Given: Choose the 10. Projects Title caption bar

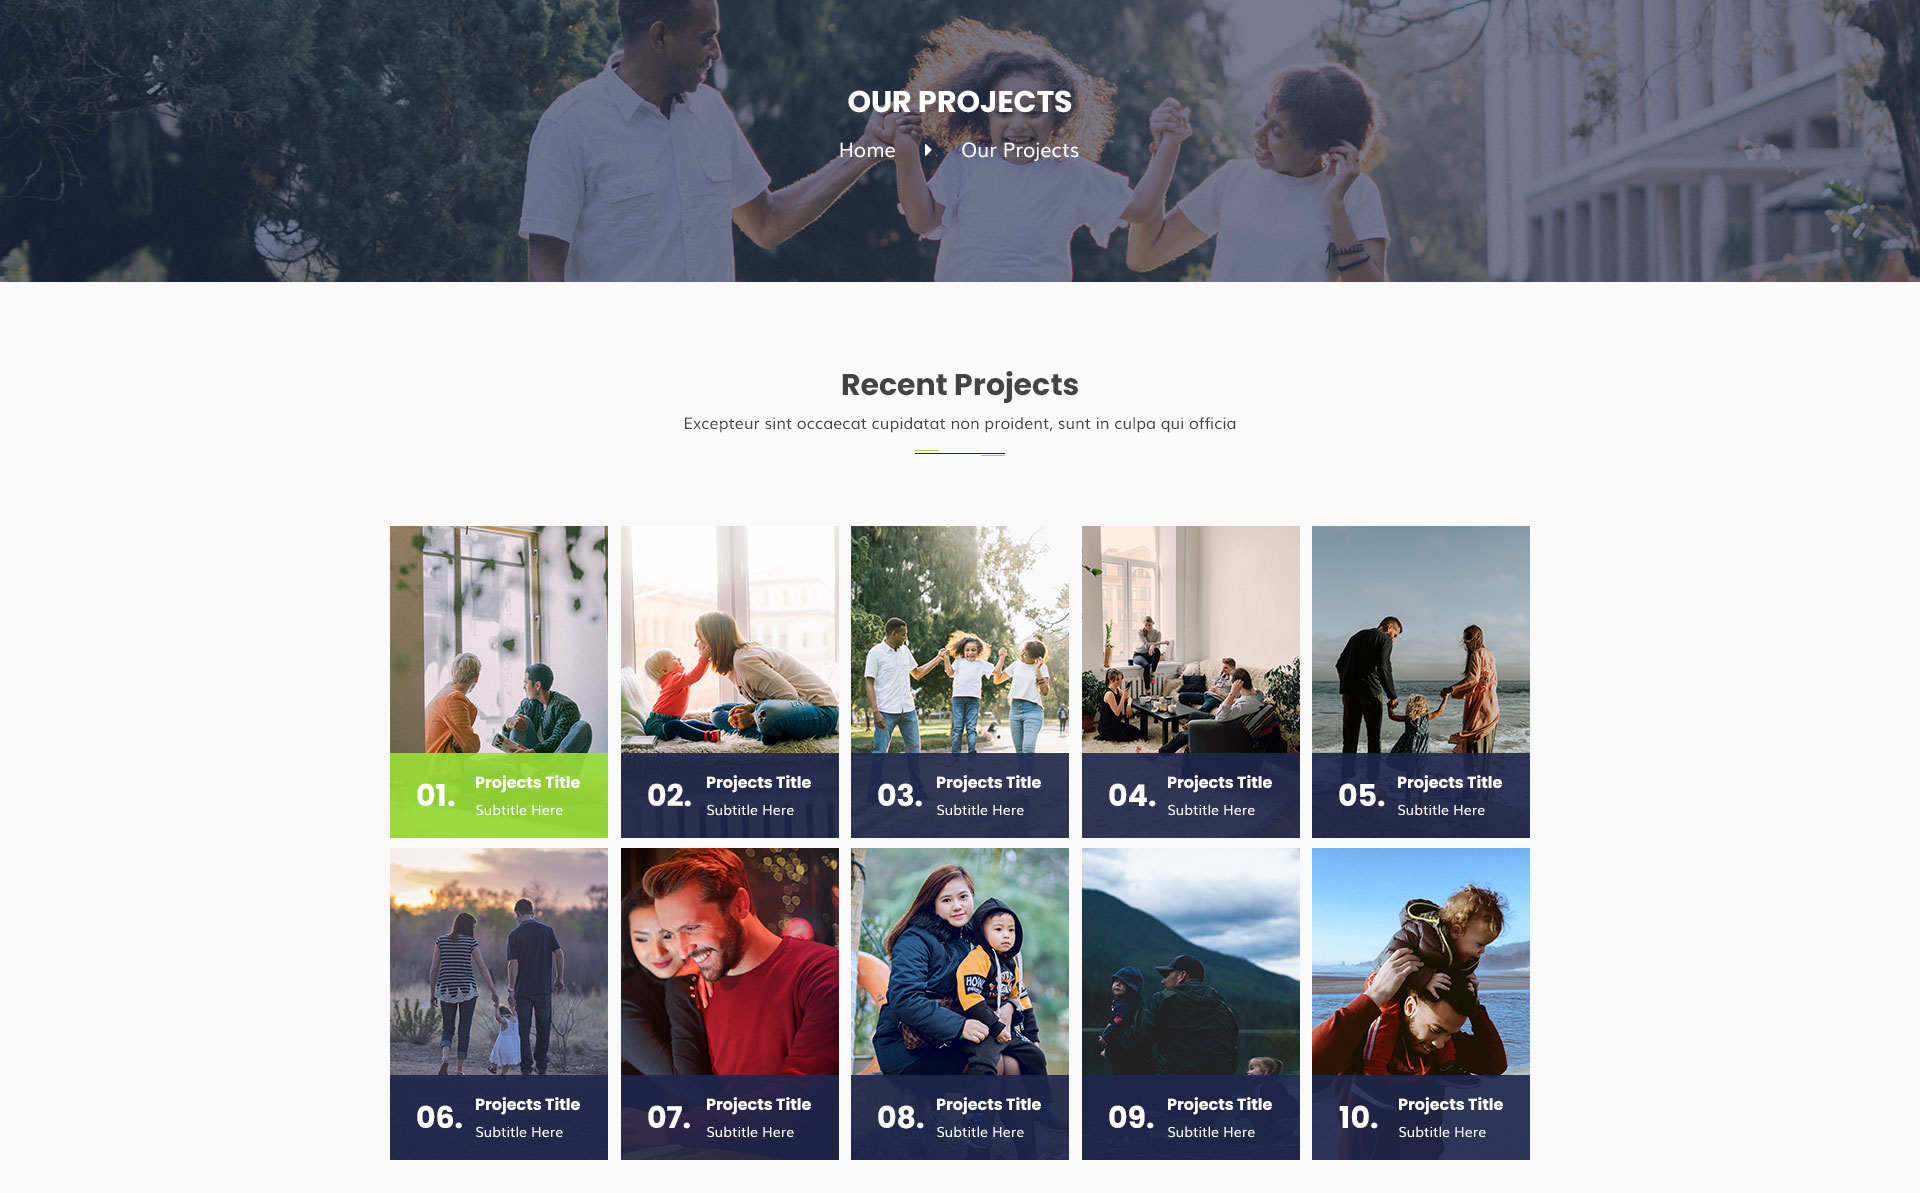Looking at the screenshot, I should pyautogui.click(x=1421, y=1117).
